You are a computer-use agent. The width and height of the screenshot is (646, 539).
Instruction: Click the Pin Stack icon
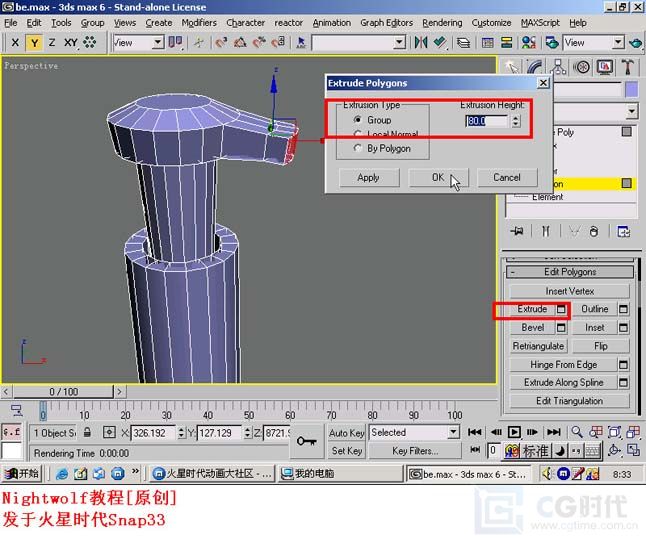click(x=517, y=231)
